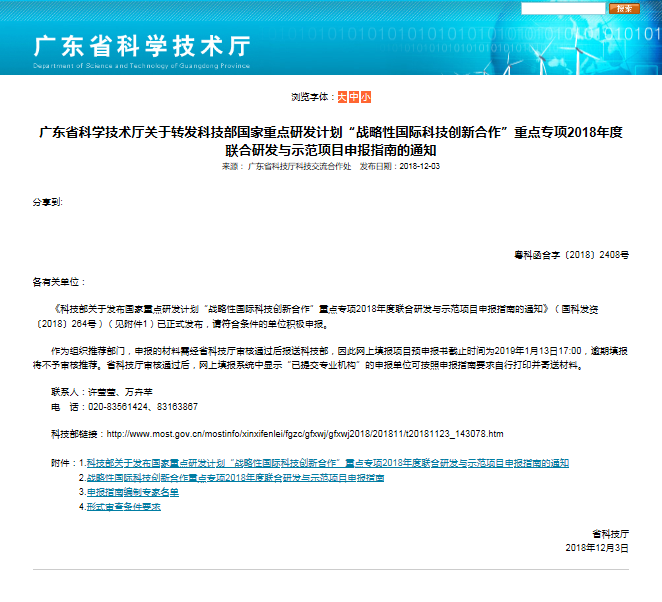Click the phone number 020-83561424
The width and height of the screenshot is (662, 602).
coord(118,407)
